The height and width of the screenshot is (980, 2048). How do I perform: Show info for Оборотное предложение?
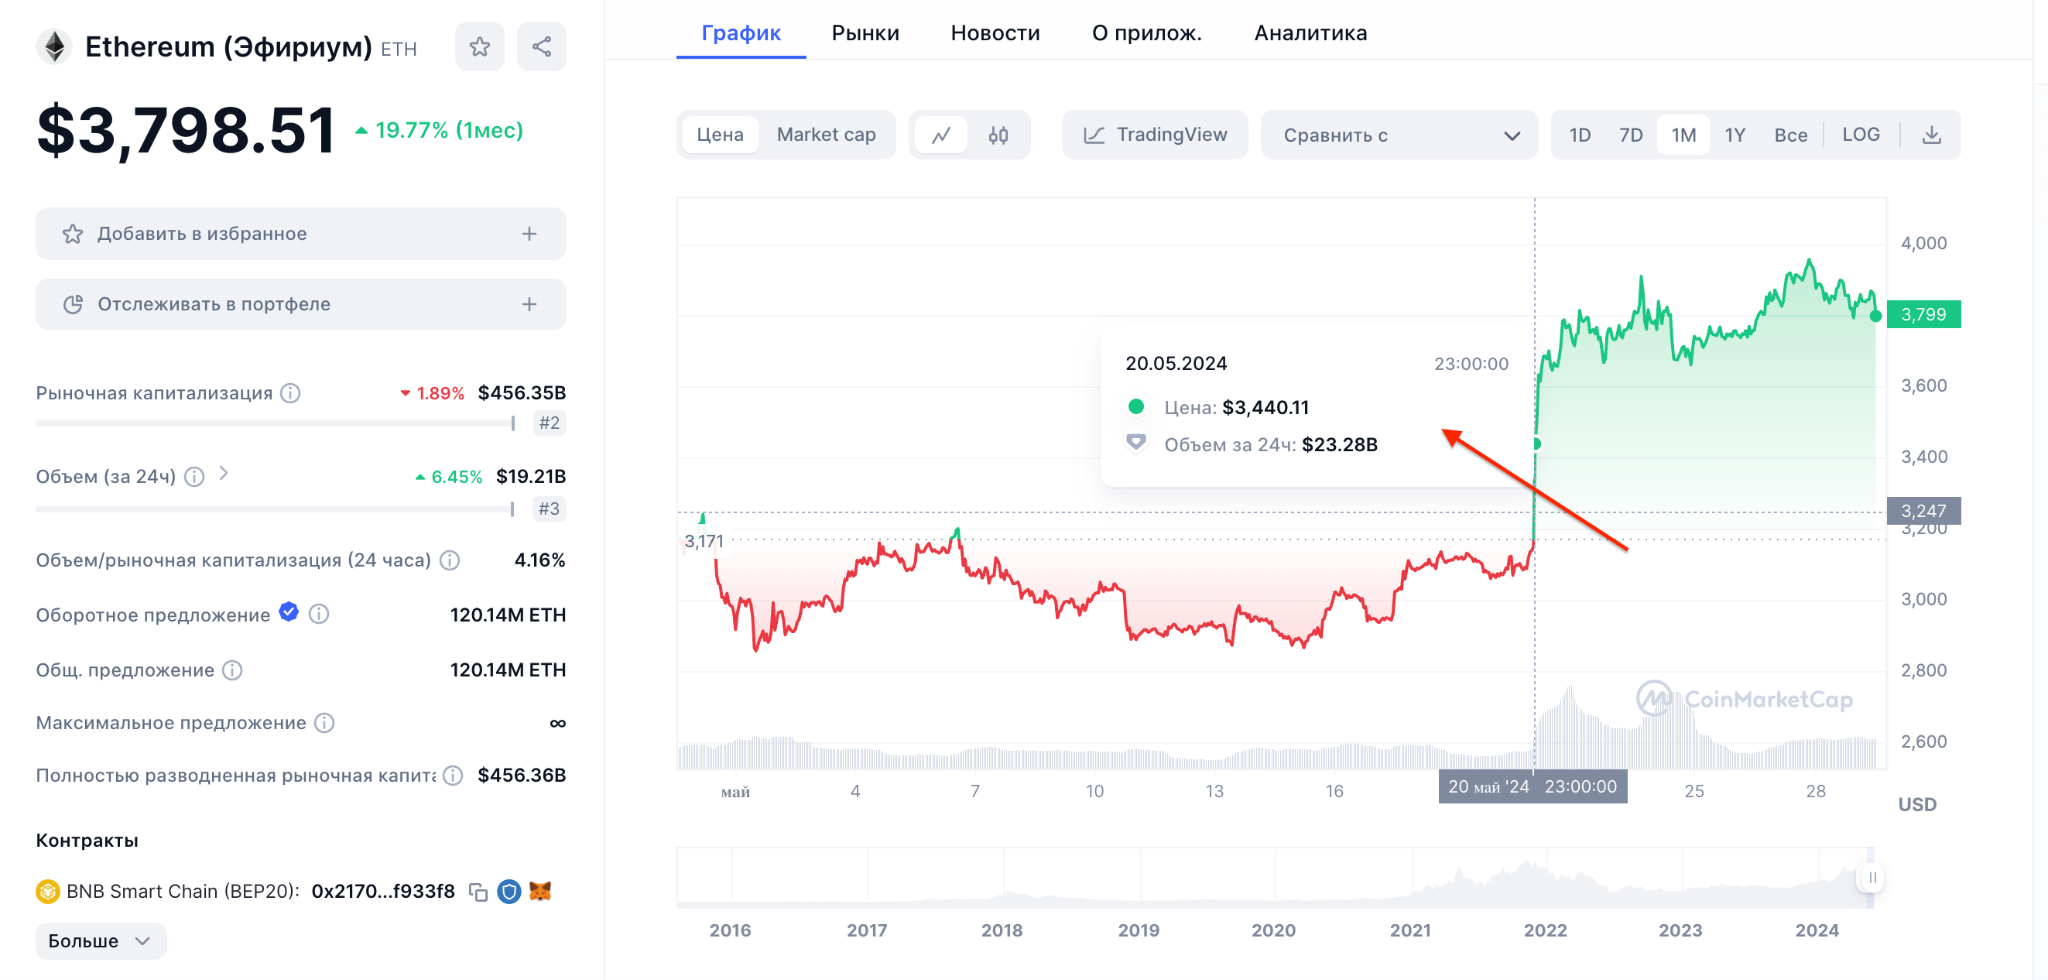(x=319, y=614)
